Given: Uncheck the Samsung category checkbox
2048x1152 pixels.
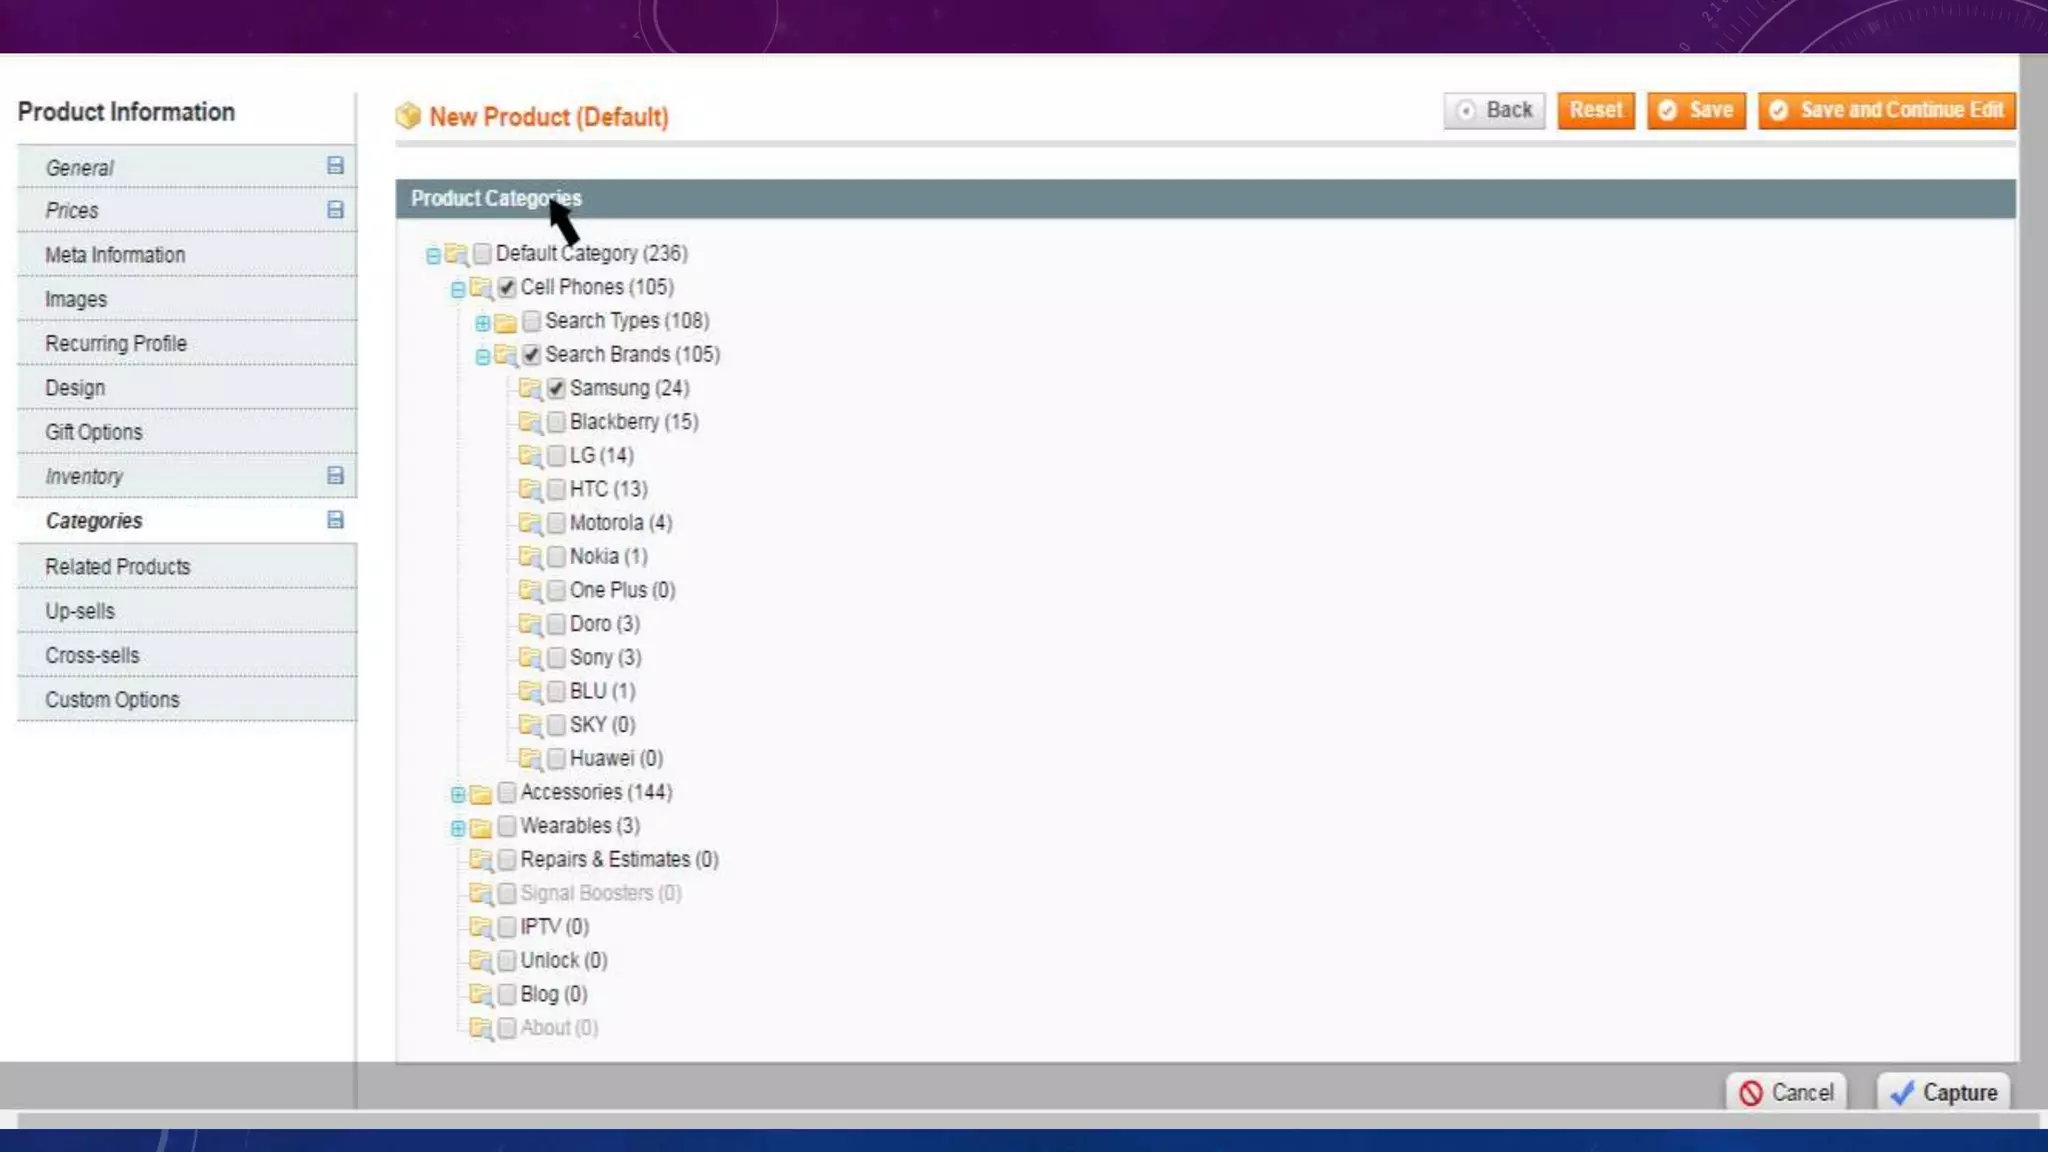Looking at the screenshot, I should pyautogui.click(x=556, y=388).
